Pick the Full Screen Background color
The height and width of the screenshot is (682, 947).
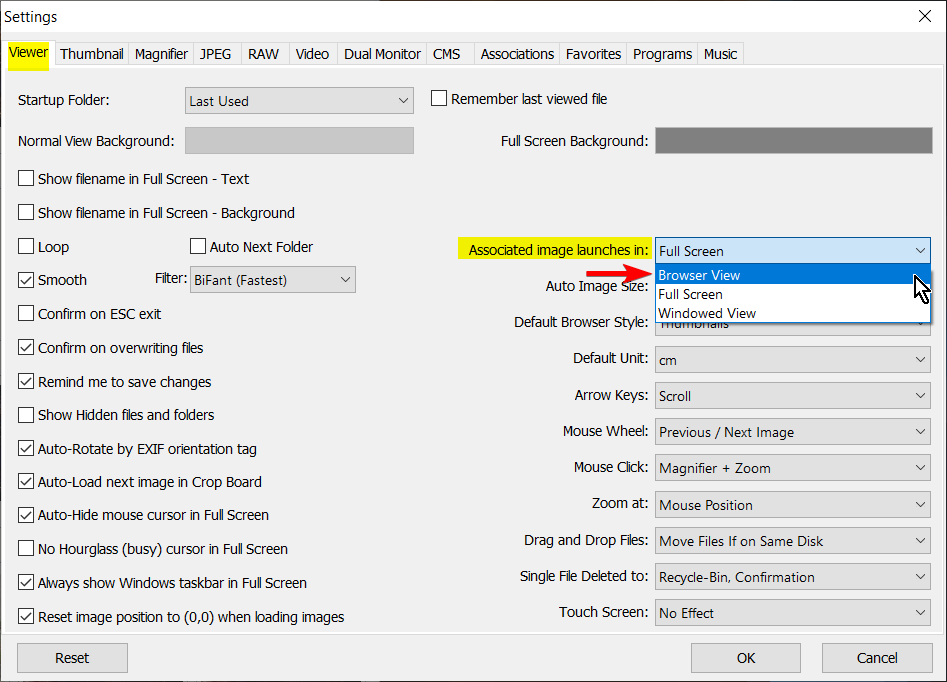click(794, 140)
